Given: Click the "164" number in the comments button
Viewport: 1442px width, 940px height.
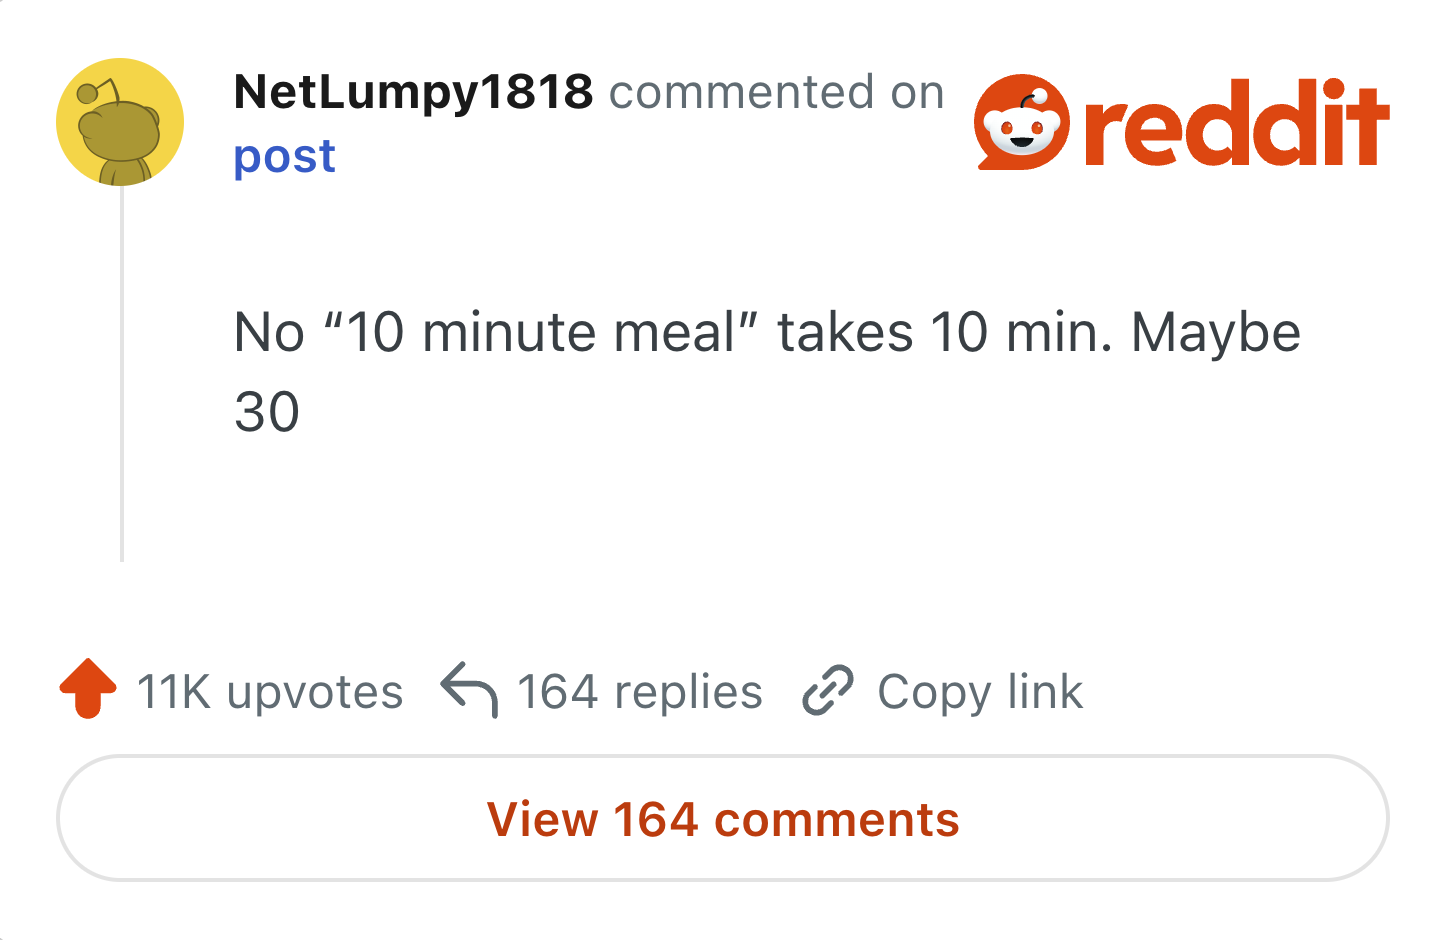Looking at the screenshot, I should 655,820.
